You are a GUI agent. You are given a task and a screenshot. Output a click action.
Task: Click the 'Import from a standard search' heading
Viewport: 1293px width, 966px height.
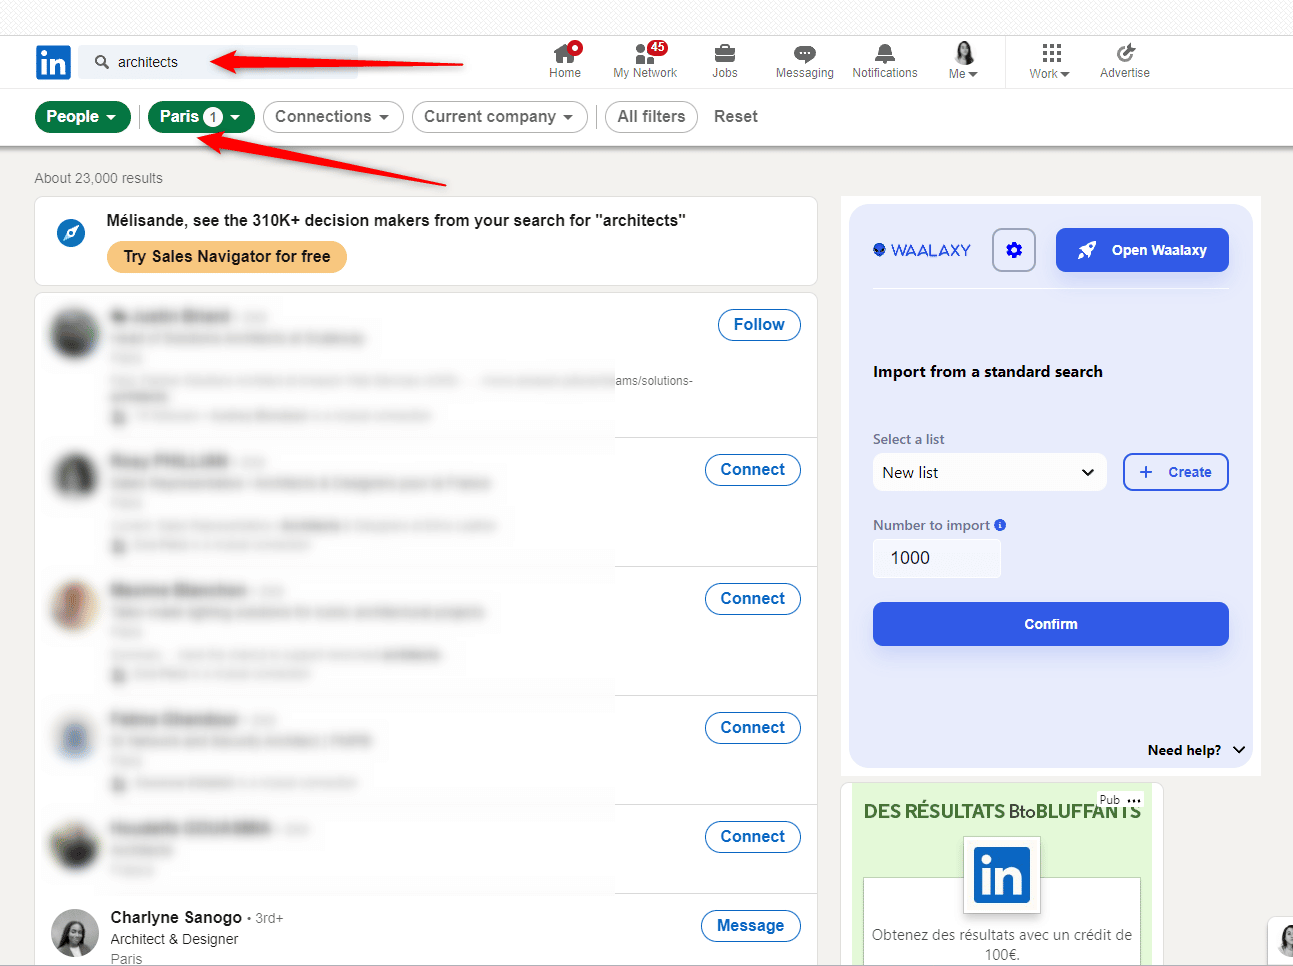[988, 371]
